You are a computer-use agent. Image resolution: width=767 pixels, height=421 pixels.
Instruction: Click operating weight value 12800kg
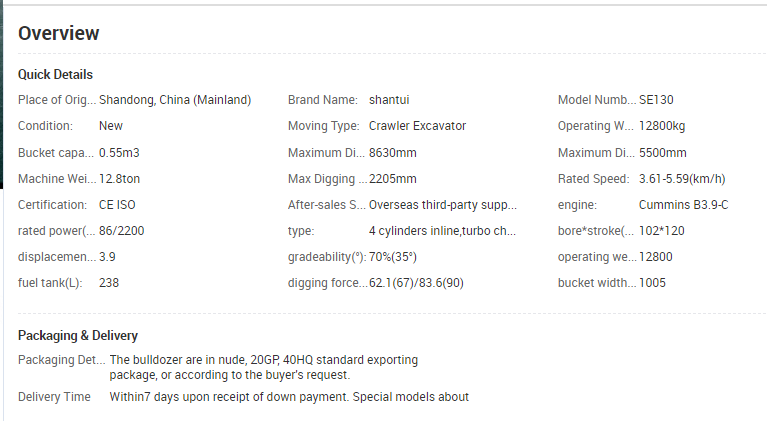click(662, 126)
